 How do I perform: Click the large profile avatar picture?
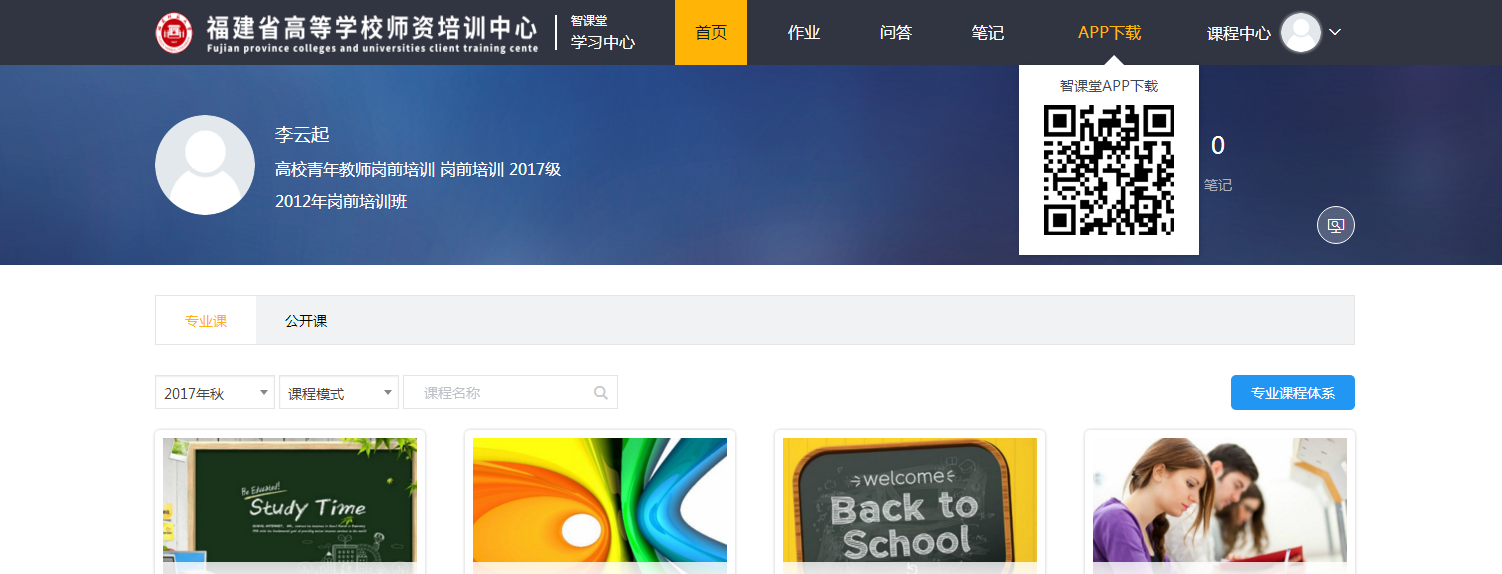coord(205,165)
